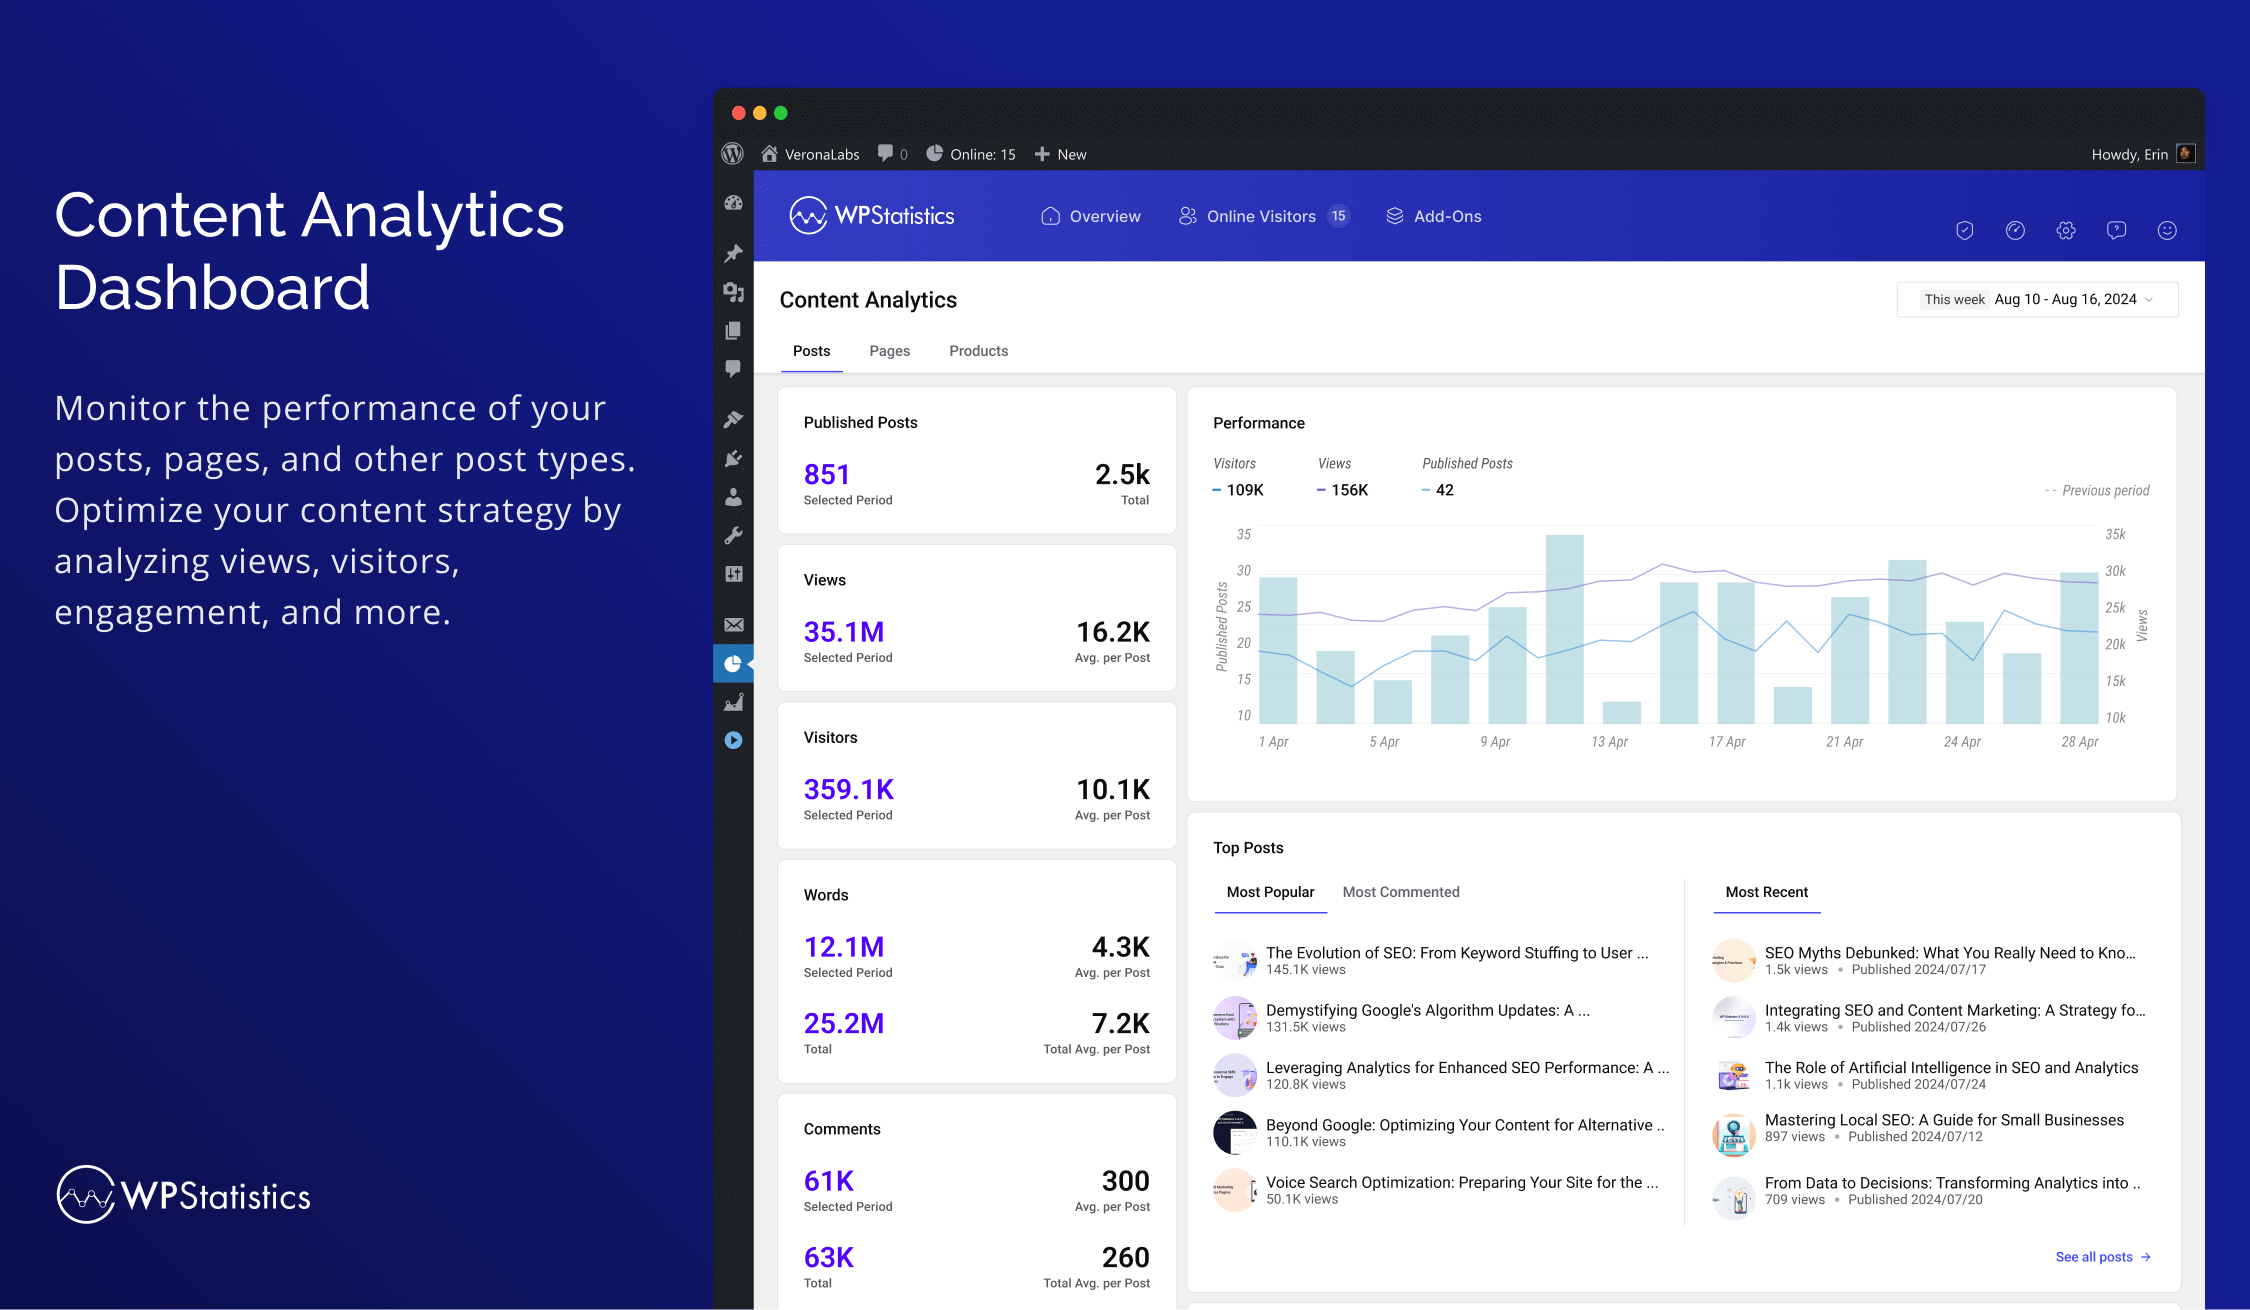Open 'The Evolution of SEO' post link
This screenshot has width=2250, height=1310.
coord(1456,953)
